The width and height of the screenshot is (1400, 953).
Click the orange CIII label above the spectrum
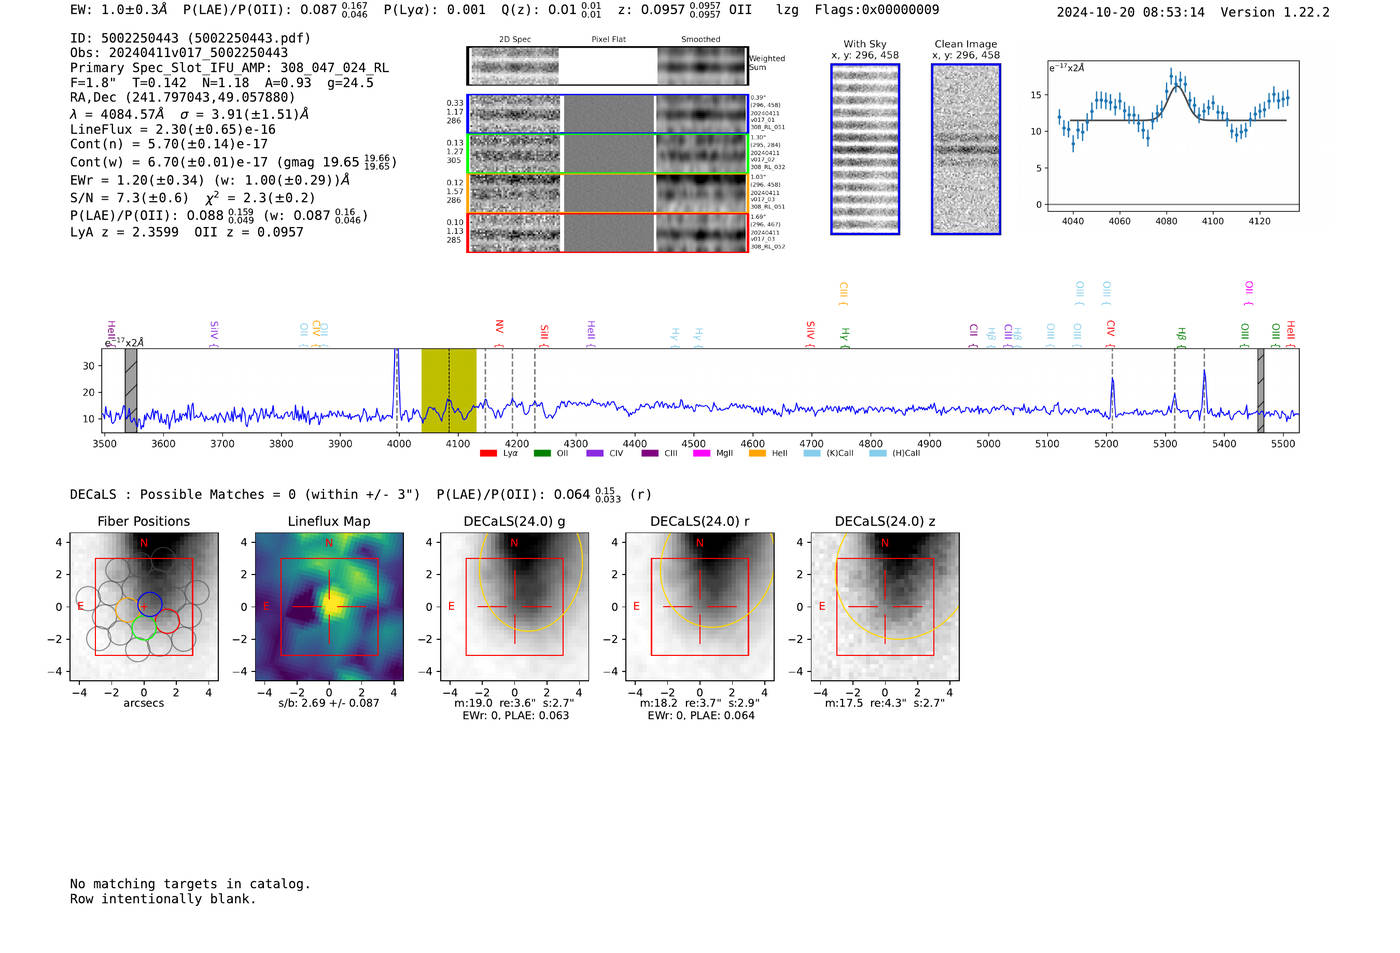pyautogui.click(x=844, y=292)
